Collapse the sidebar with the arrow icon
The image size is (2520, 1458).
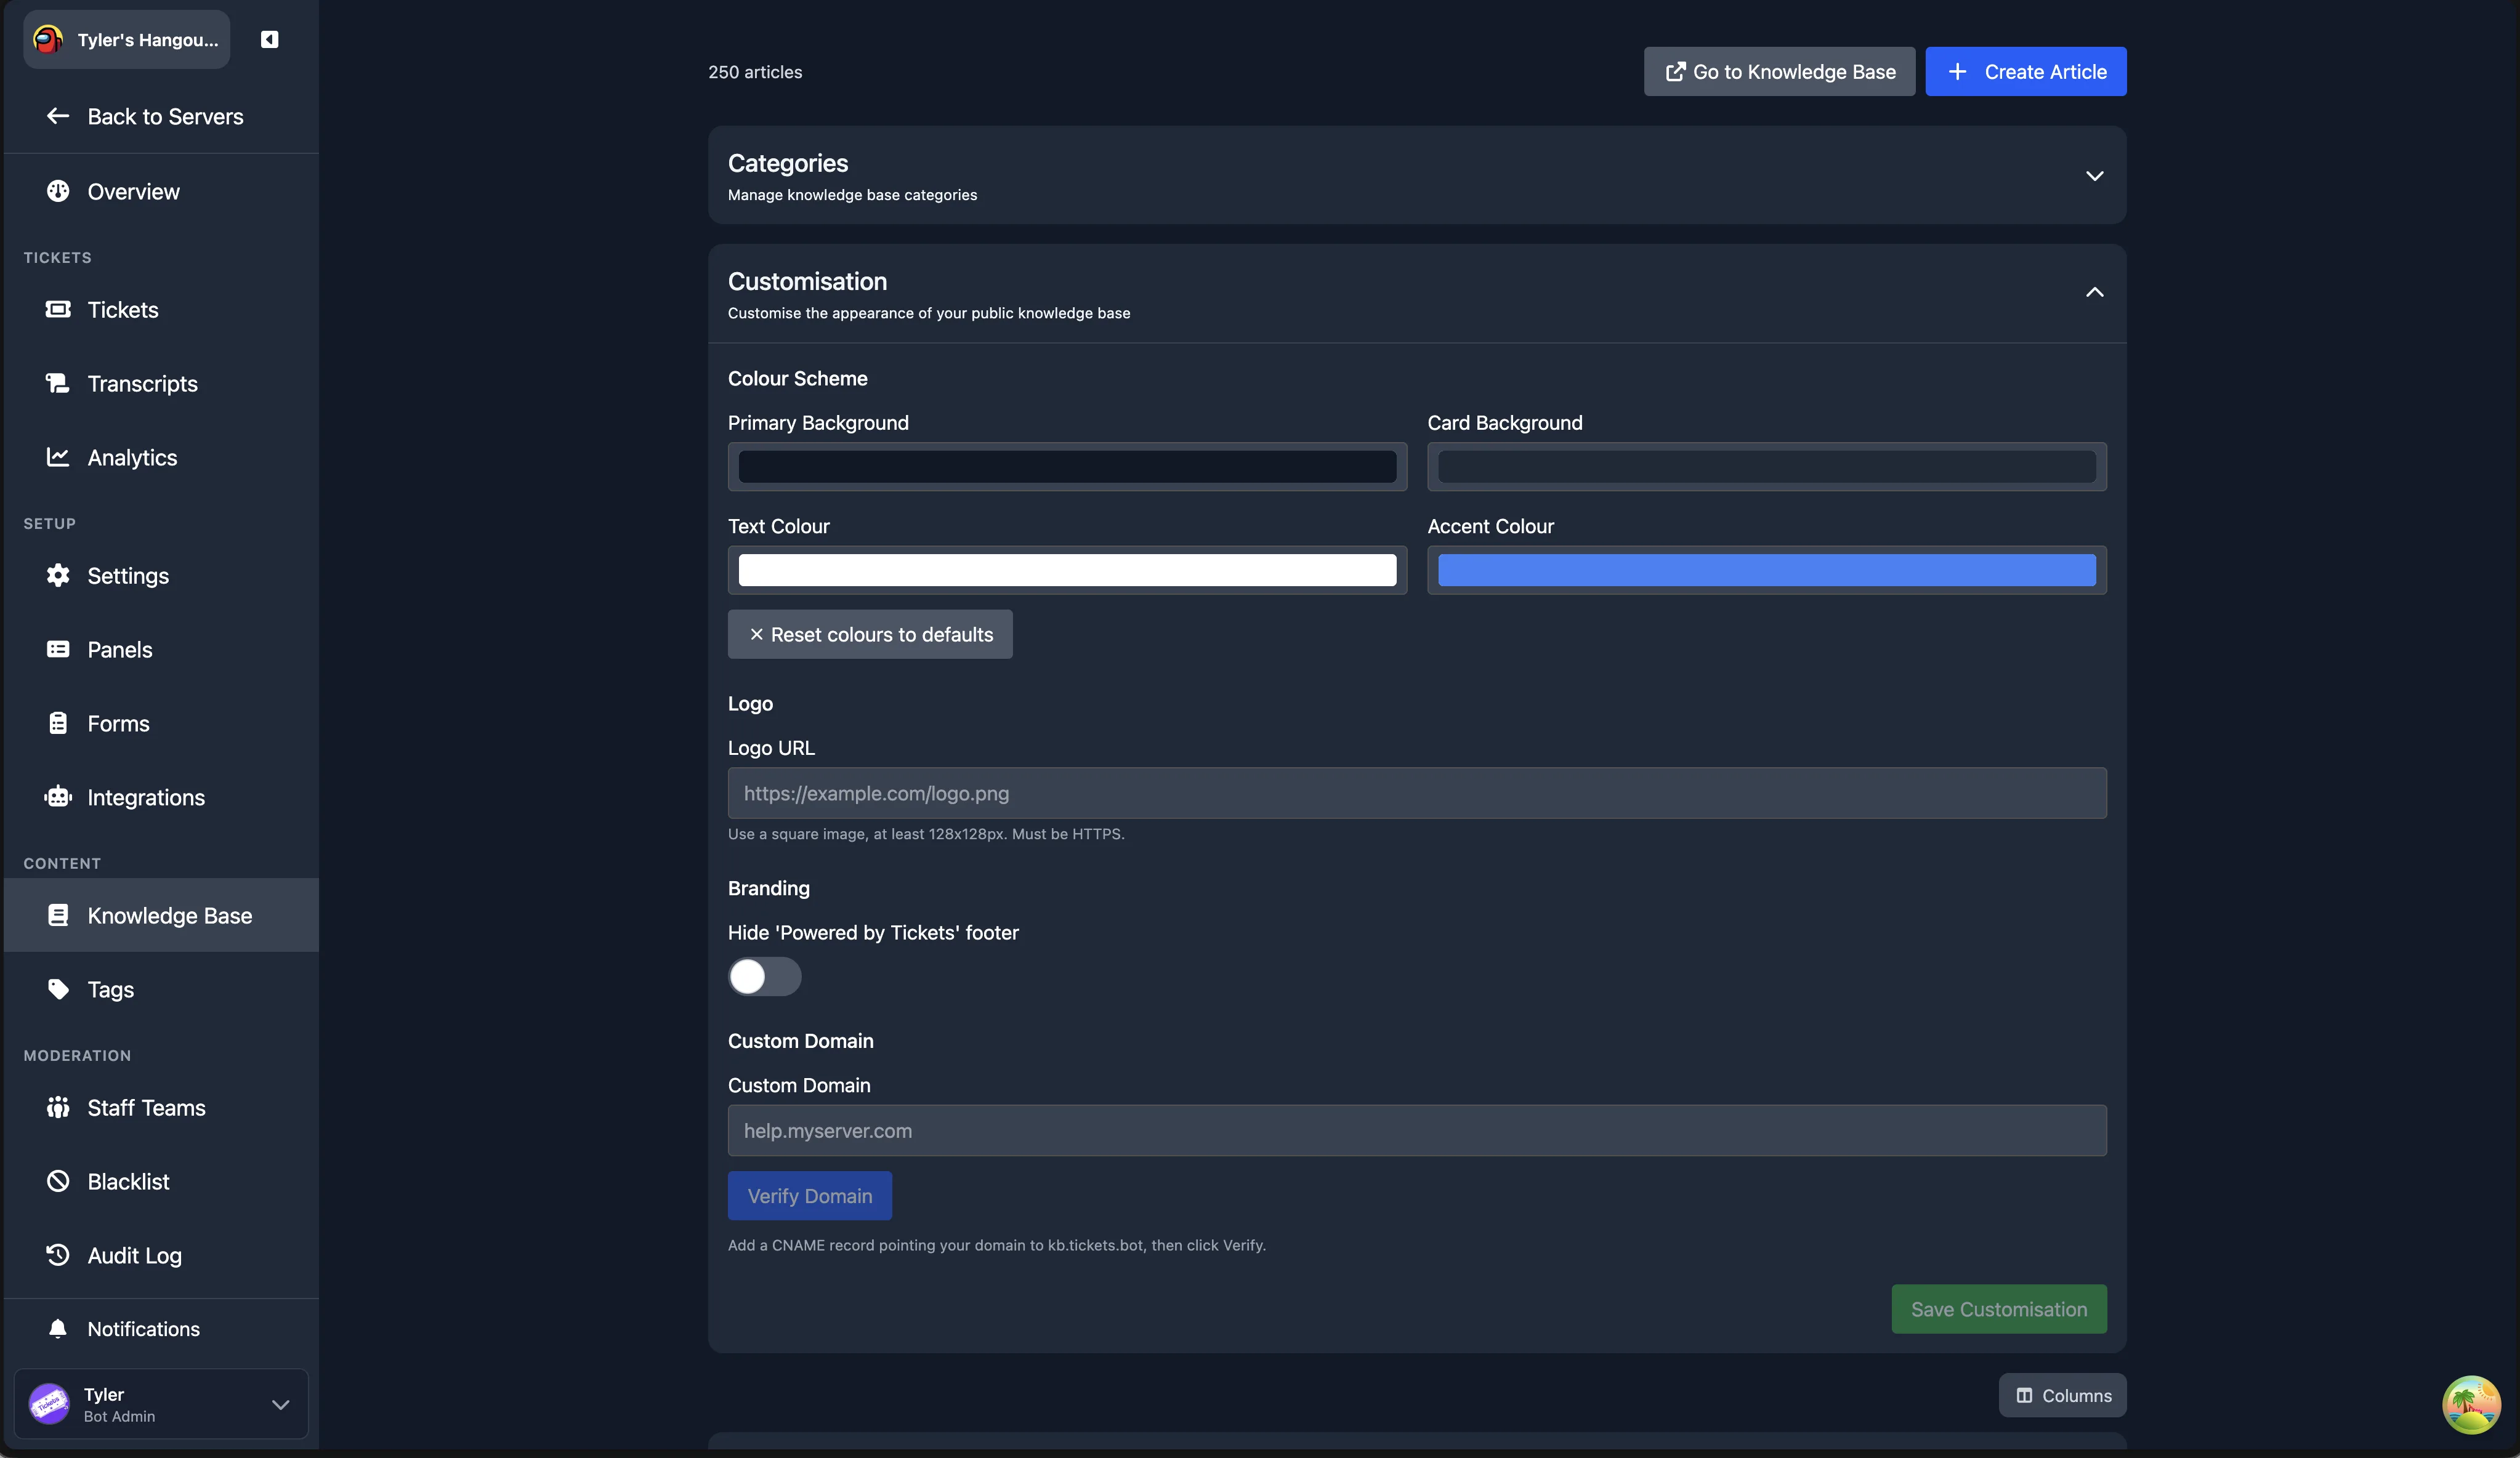coord(269,39)
